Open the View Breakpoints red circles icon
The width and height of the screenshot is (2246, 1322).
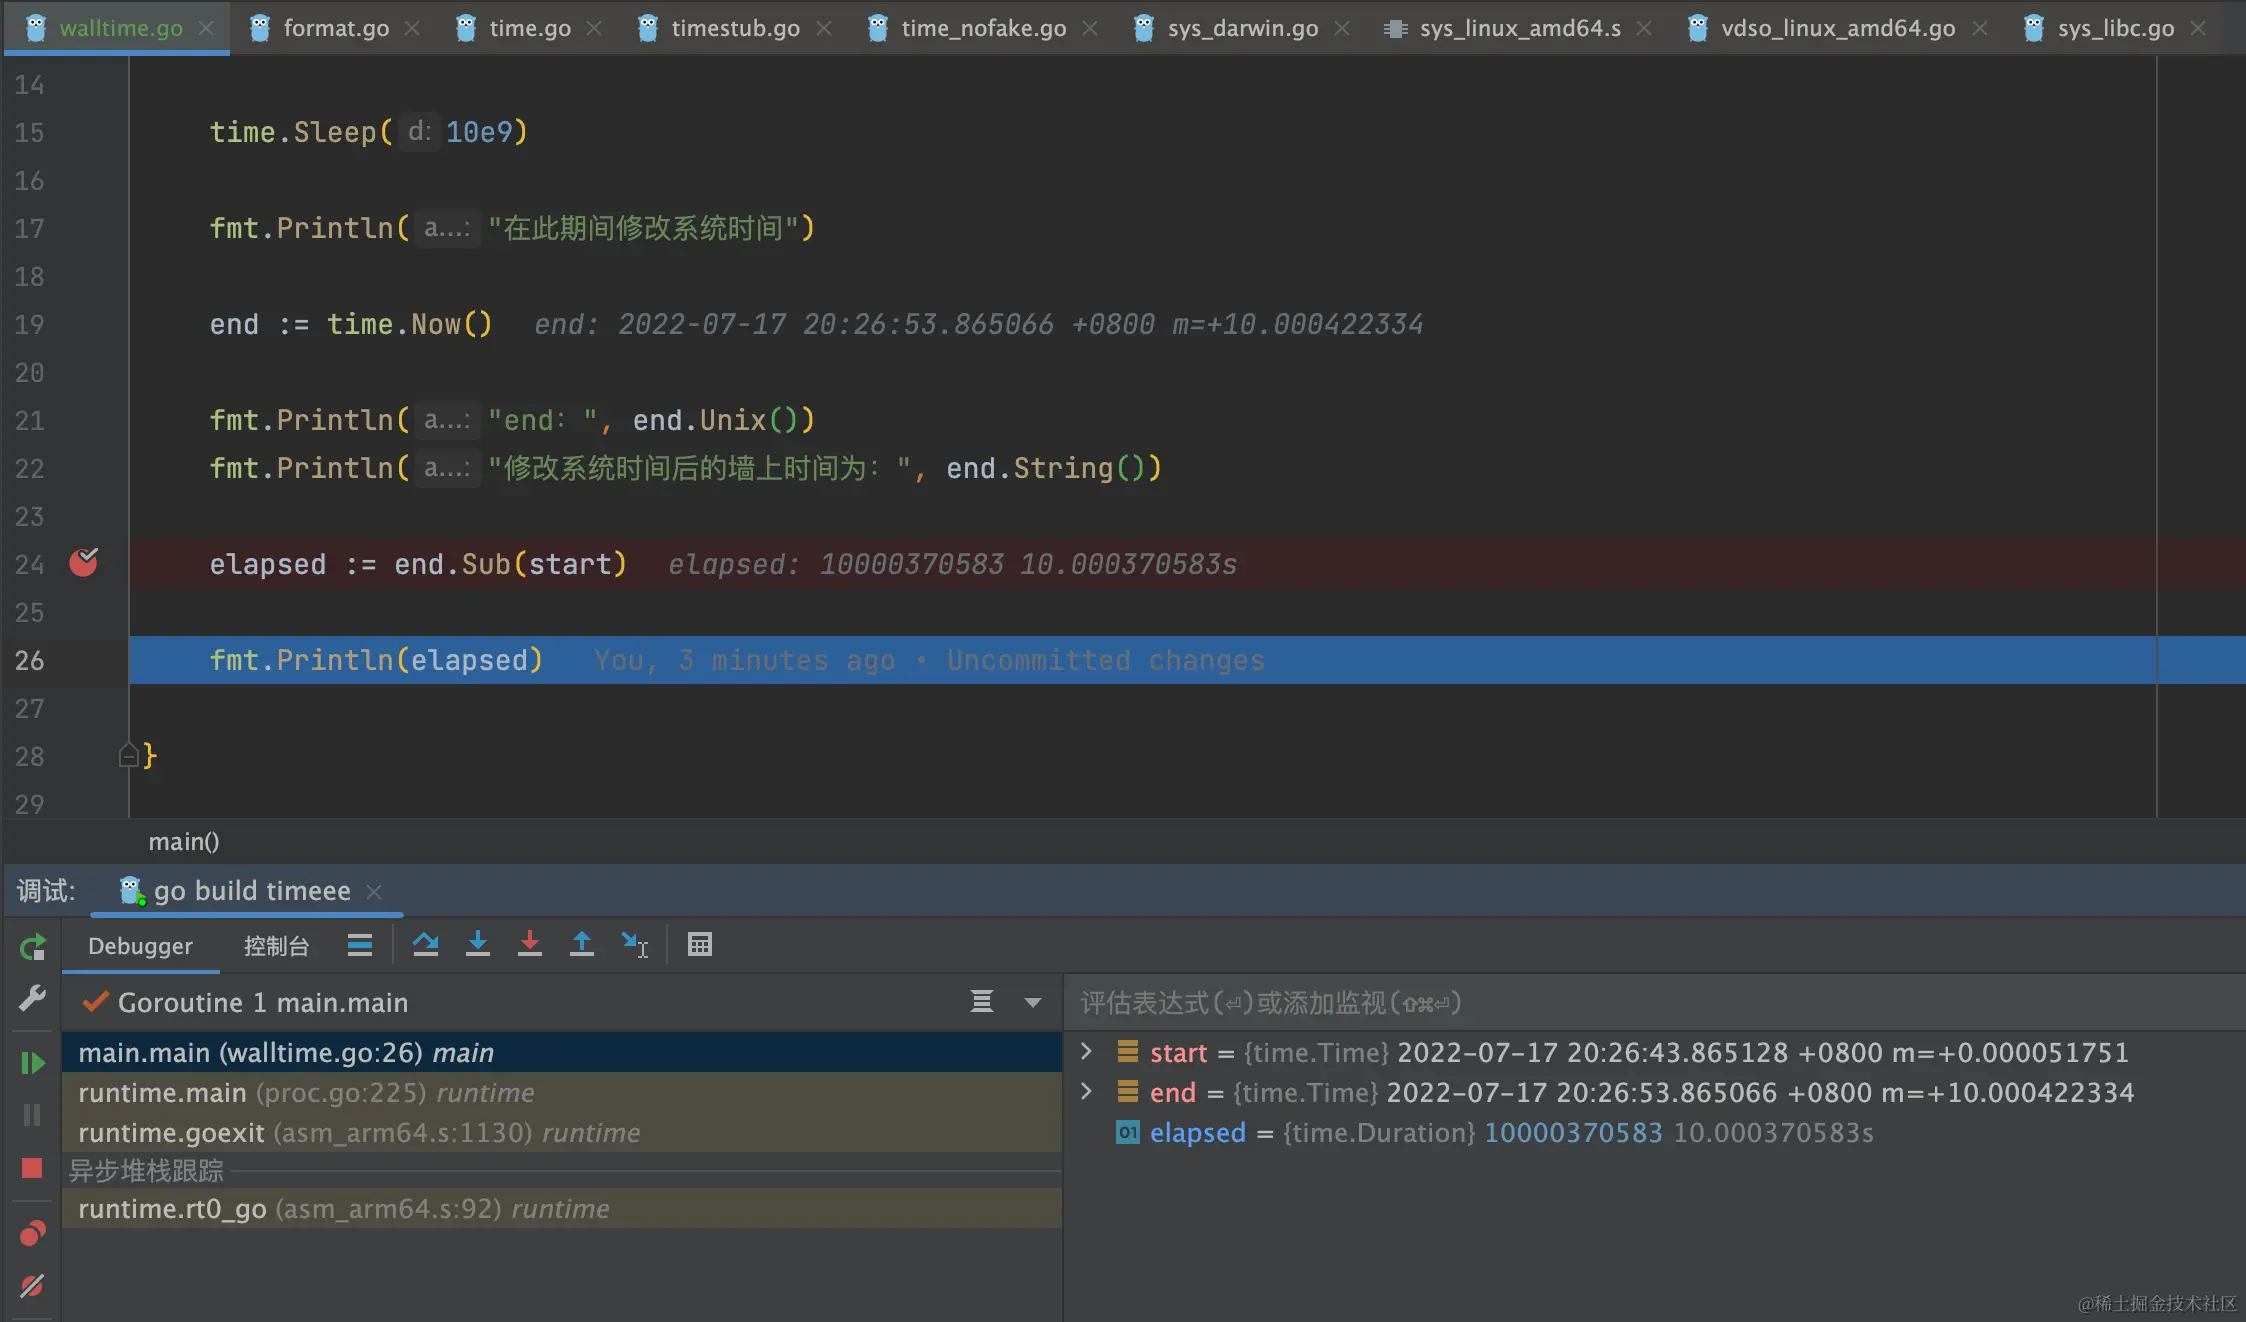(32, 1234)
